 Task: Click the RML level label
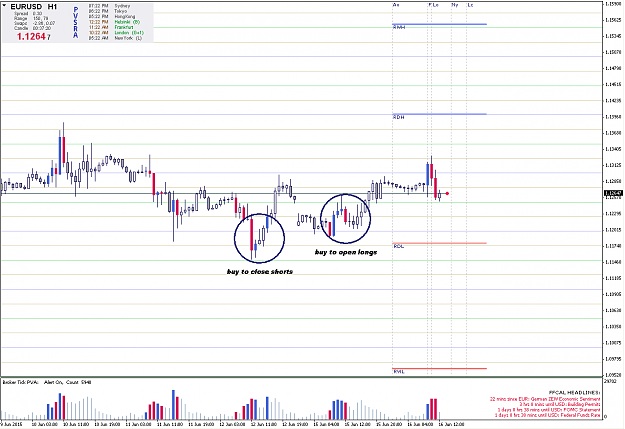pos(399,372)
